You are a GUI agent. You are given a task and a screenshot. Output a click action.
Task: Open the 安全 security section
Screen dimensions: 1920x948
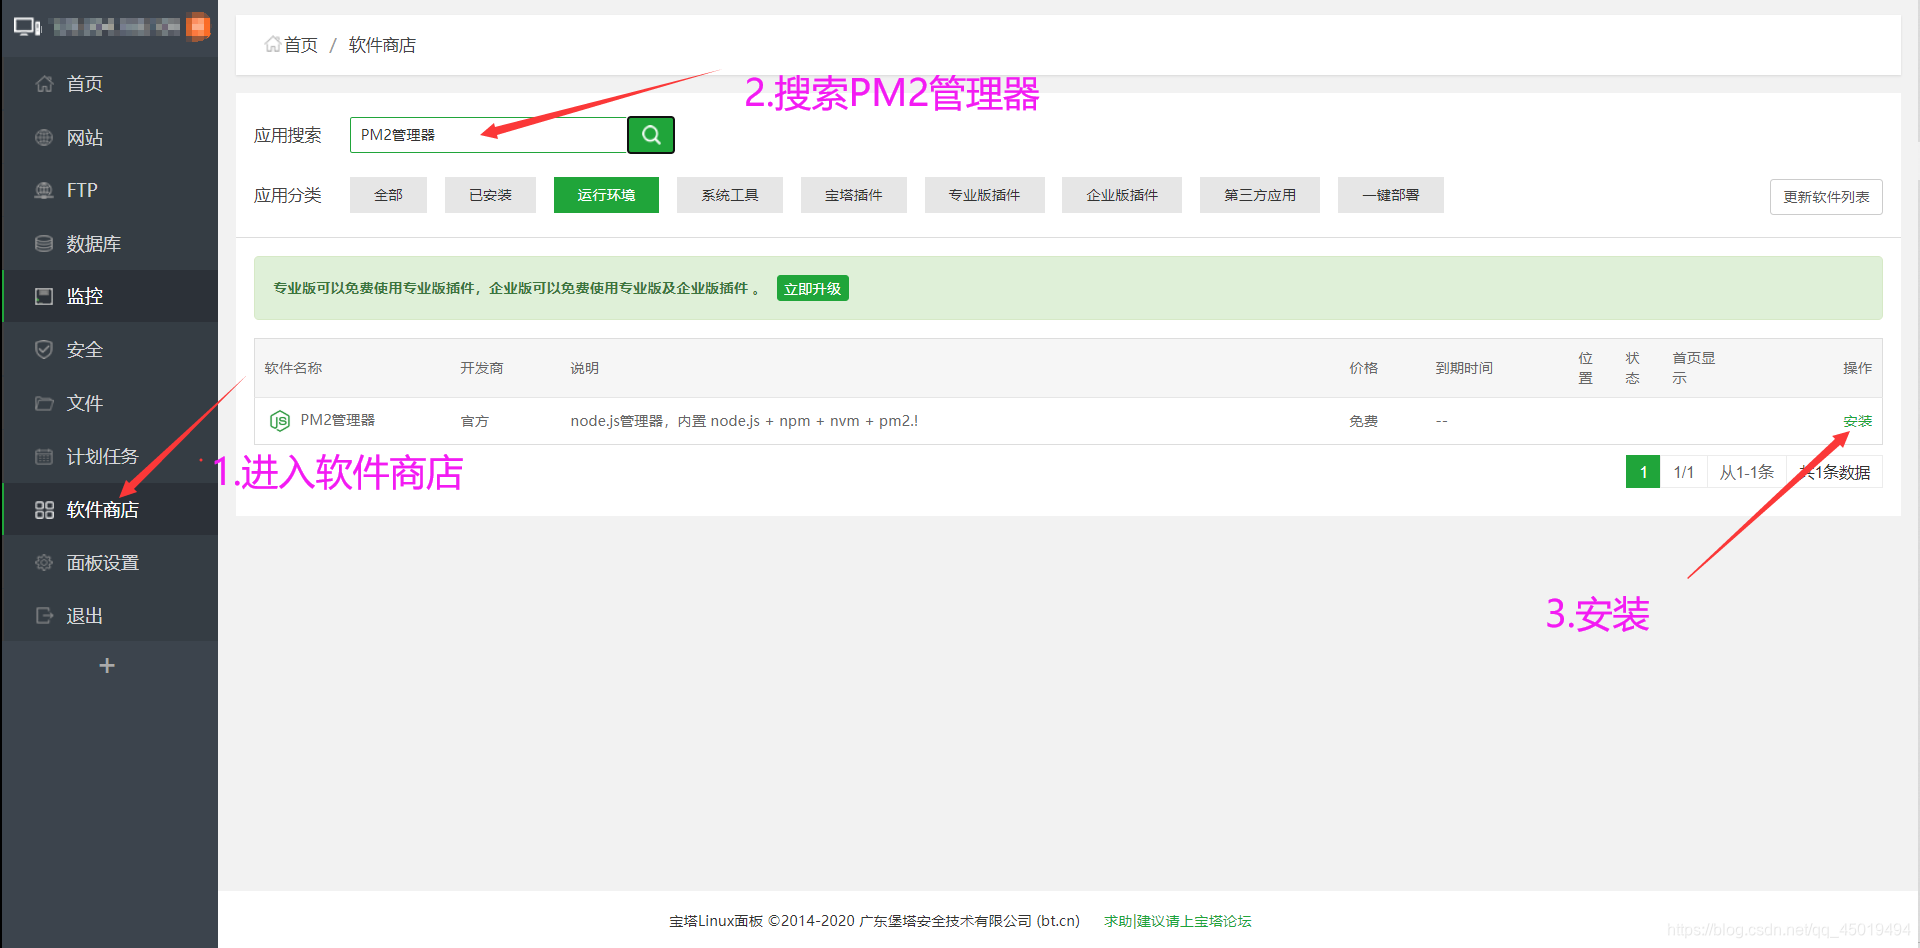click(84, 349)
